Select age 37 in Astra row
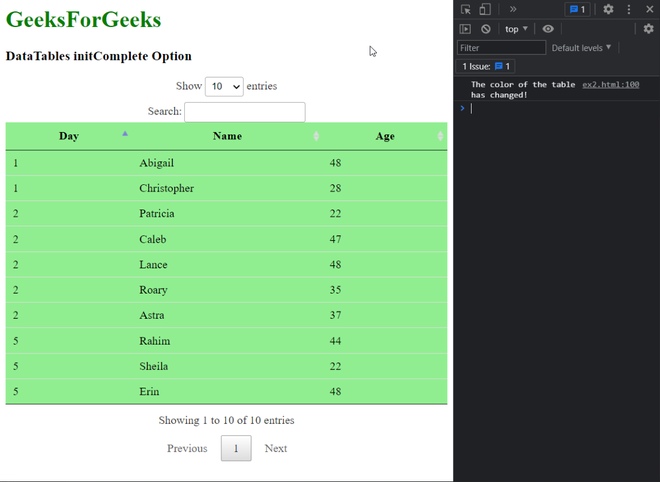Viewport: 660px width, 482px height. coord(385,315)
